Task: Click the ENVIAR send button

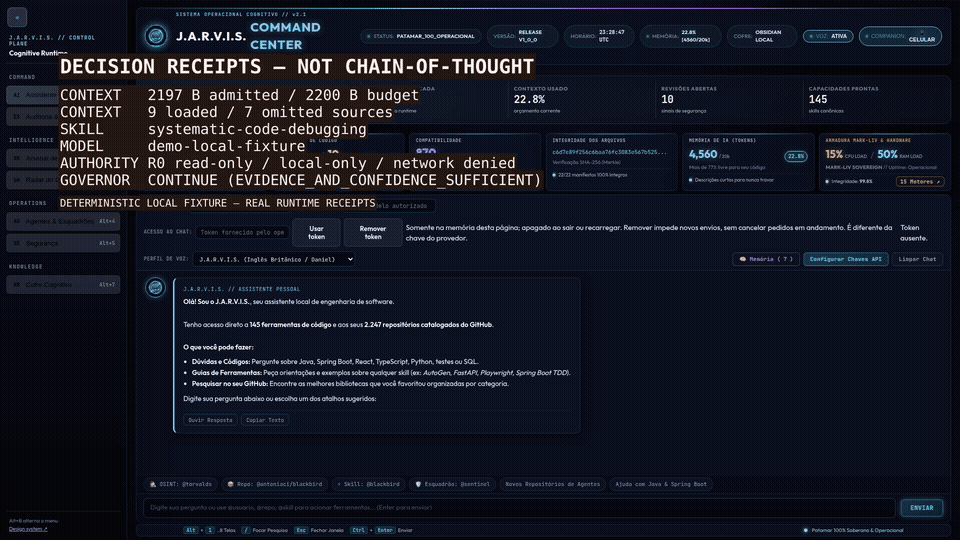Action: tap(921, 508)
